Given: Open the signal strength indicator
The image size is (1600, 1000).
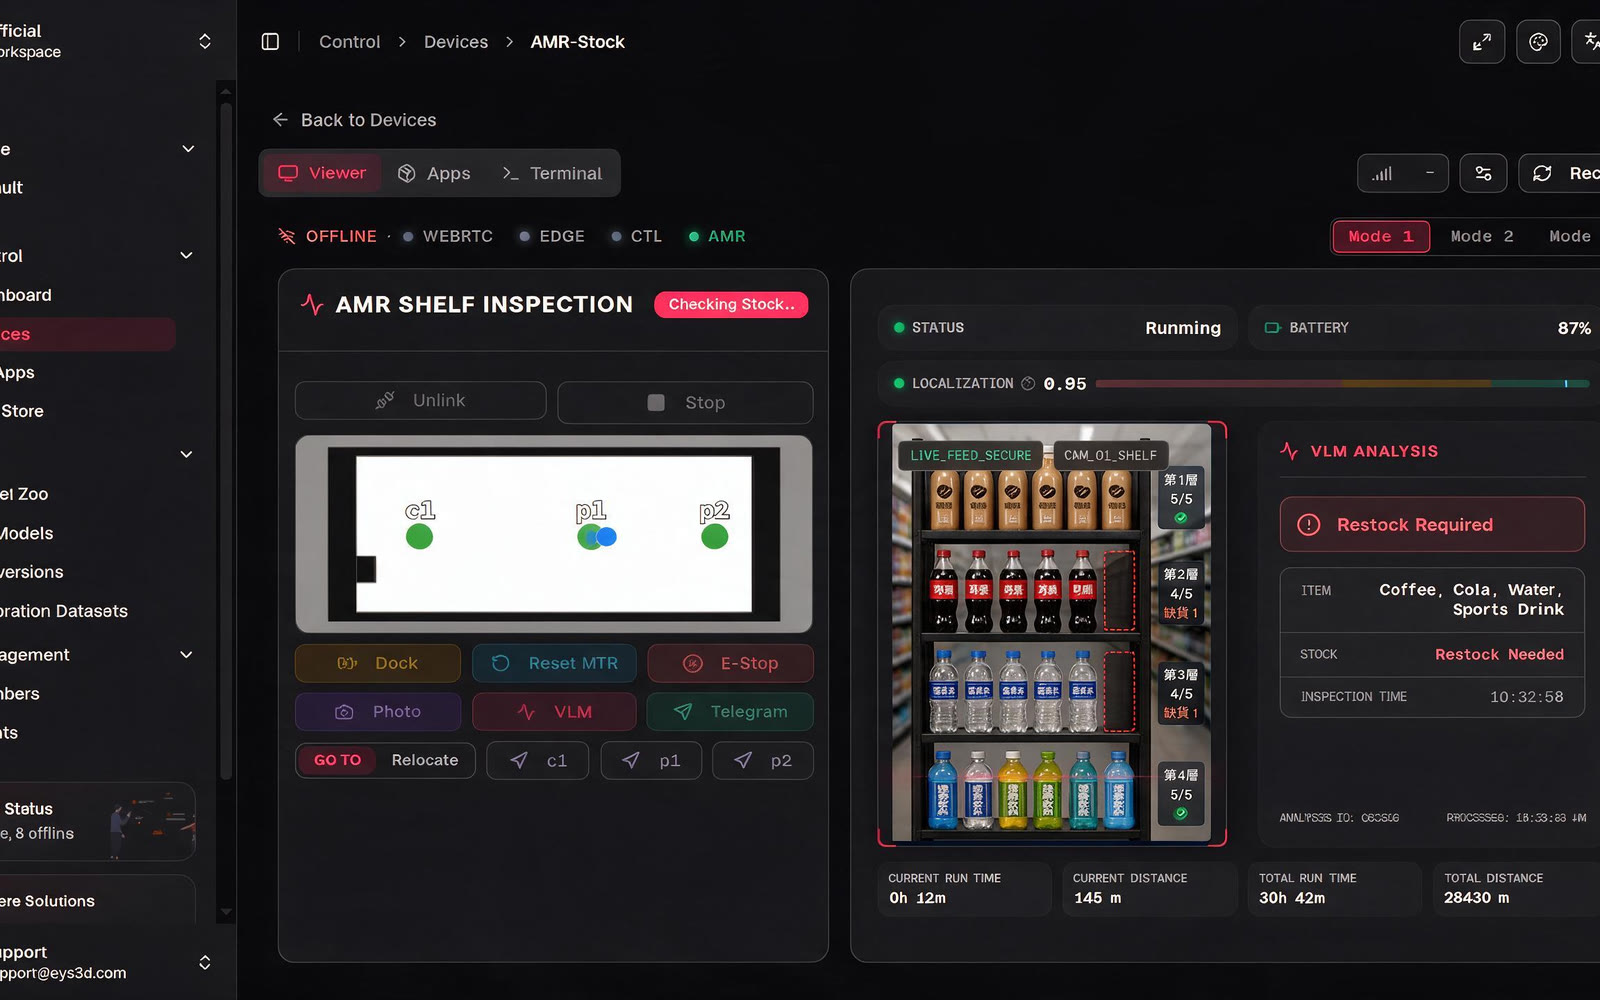Looking at the screenshot, I should coord(1382,173).
